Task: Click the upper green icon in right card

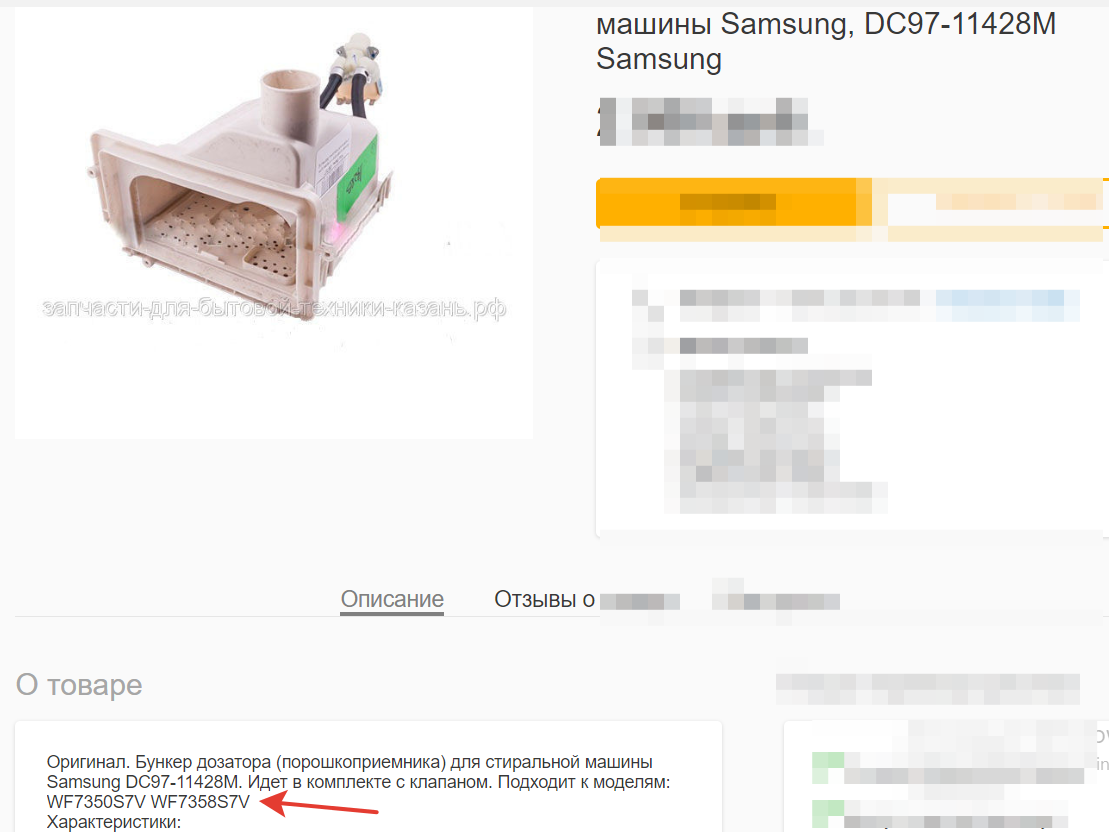Action: tap(828, 768)
